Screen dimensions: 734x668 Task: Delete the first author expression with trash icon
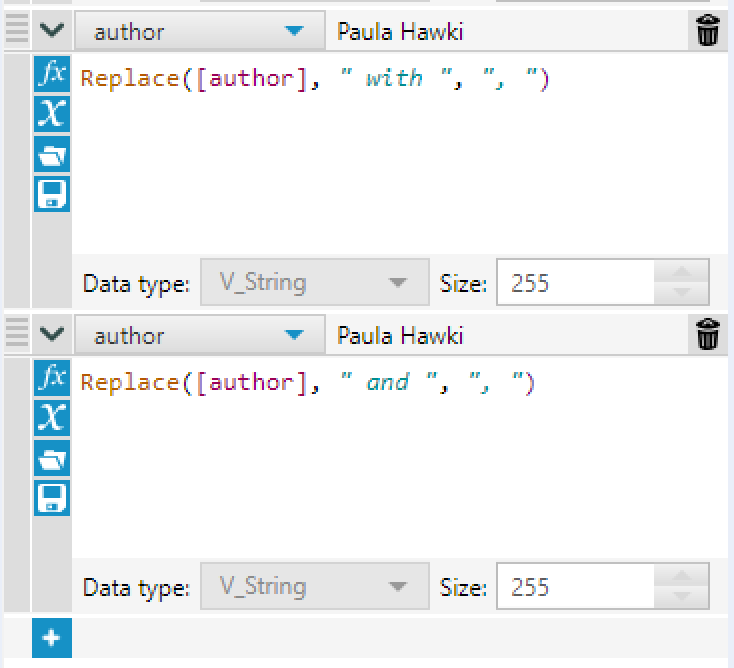pos(708,32)
